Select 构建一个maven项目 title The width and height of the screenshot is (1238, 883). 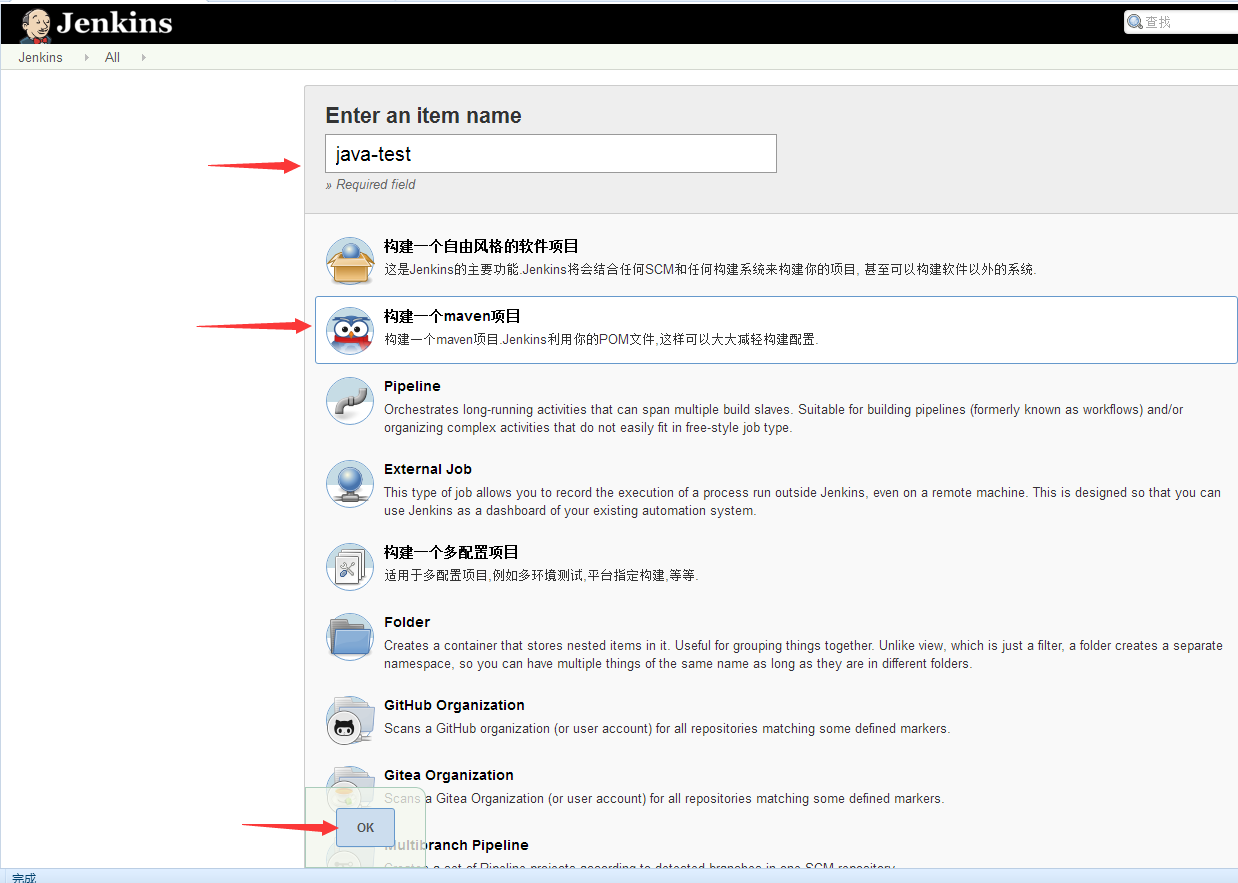pyautogui.click(x=452, y=316)
